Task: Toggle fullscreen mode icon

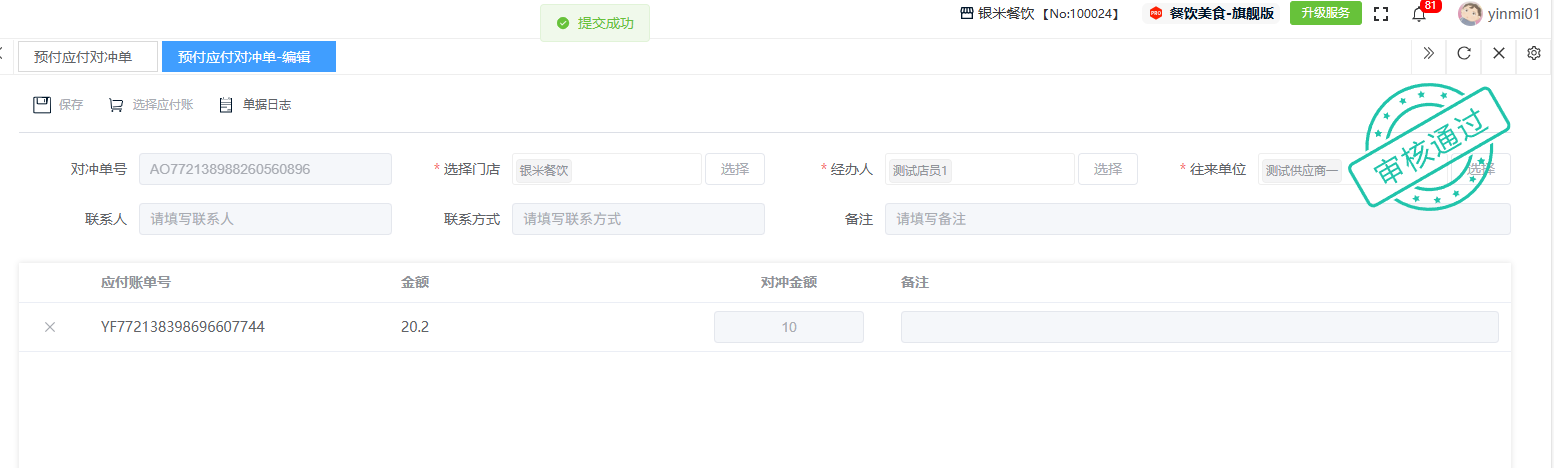Action: coord(1381,14)
